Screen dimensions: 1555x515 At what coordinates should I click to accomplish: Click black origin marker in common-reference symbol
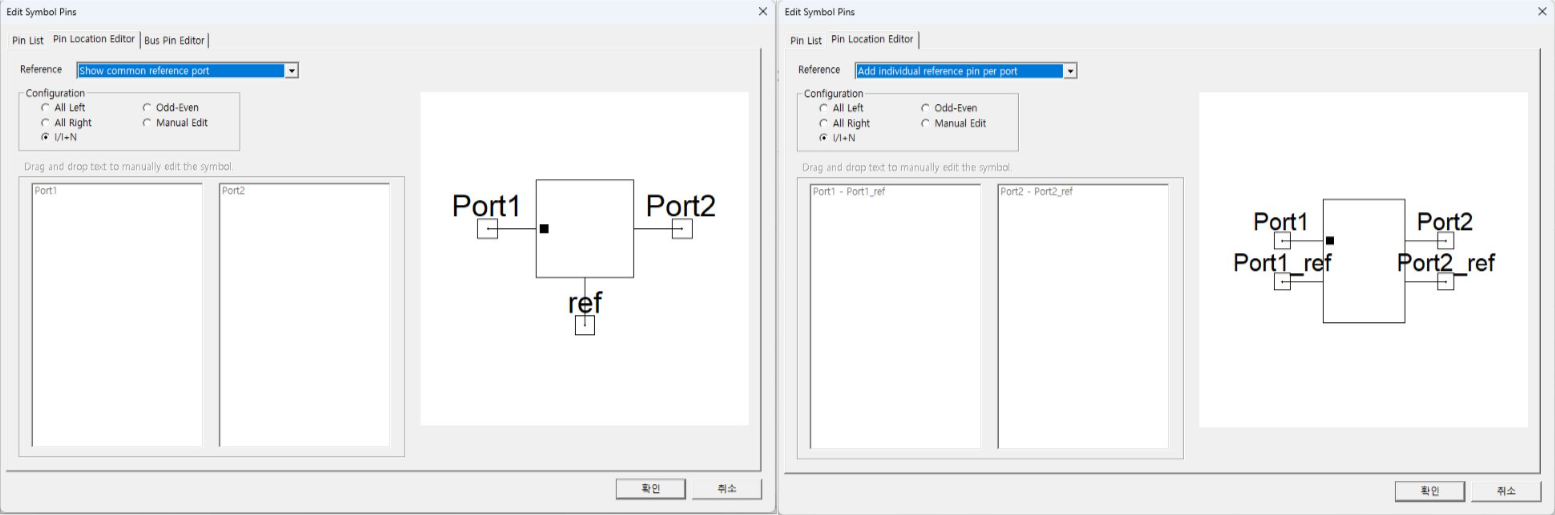544,229
